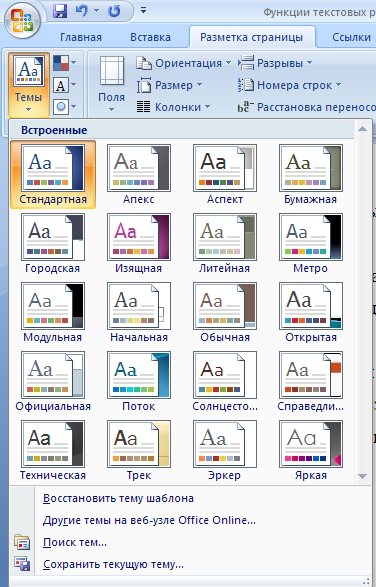Switch to Вставка tab

point(150,37)
